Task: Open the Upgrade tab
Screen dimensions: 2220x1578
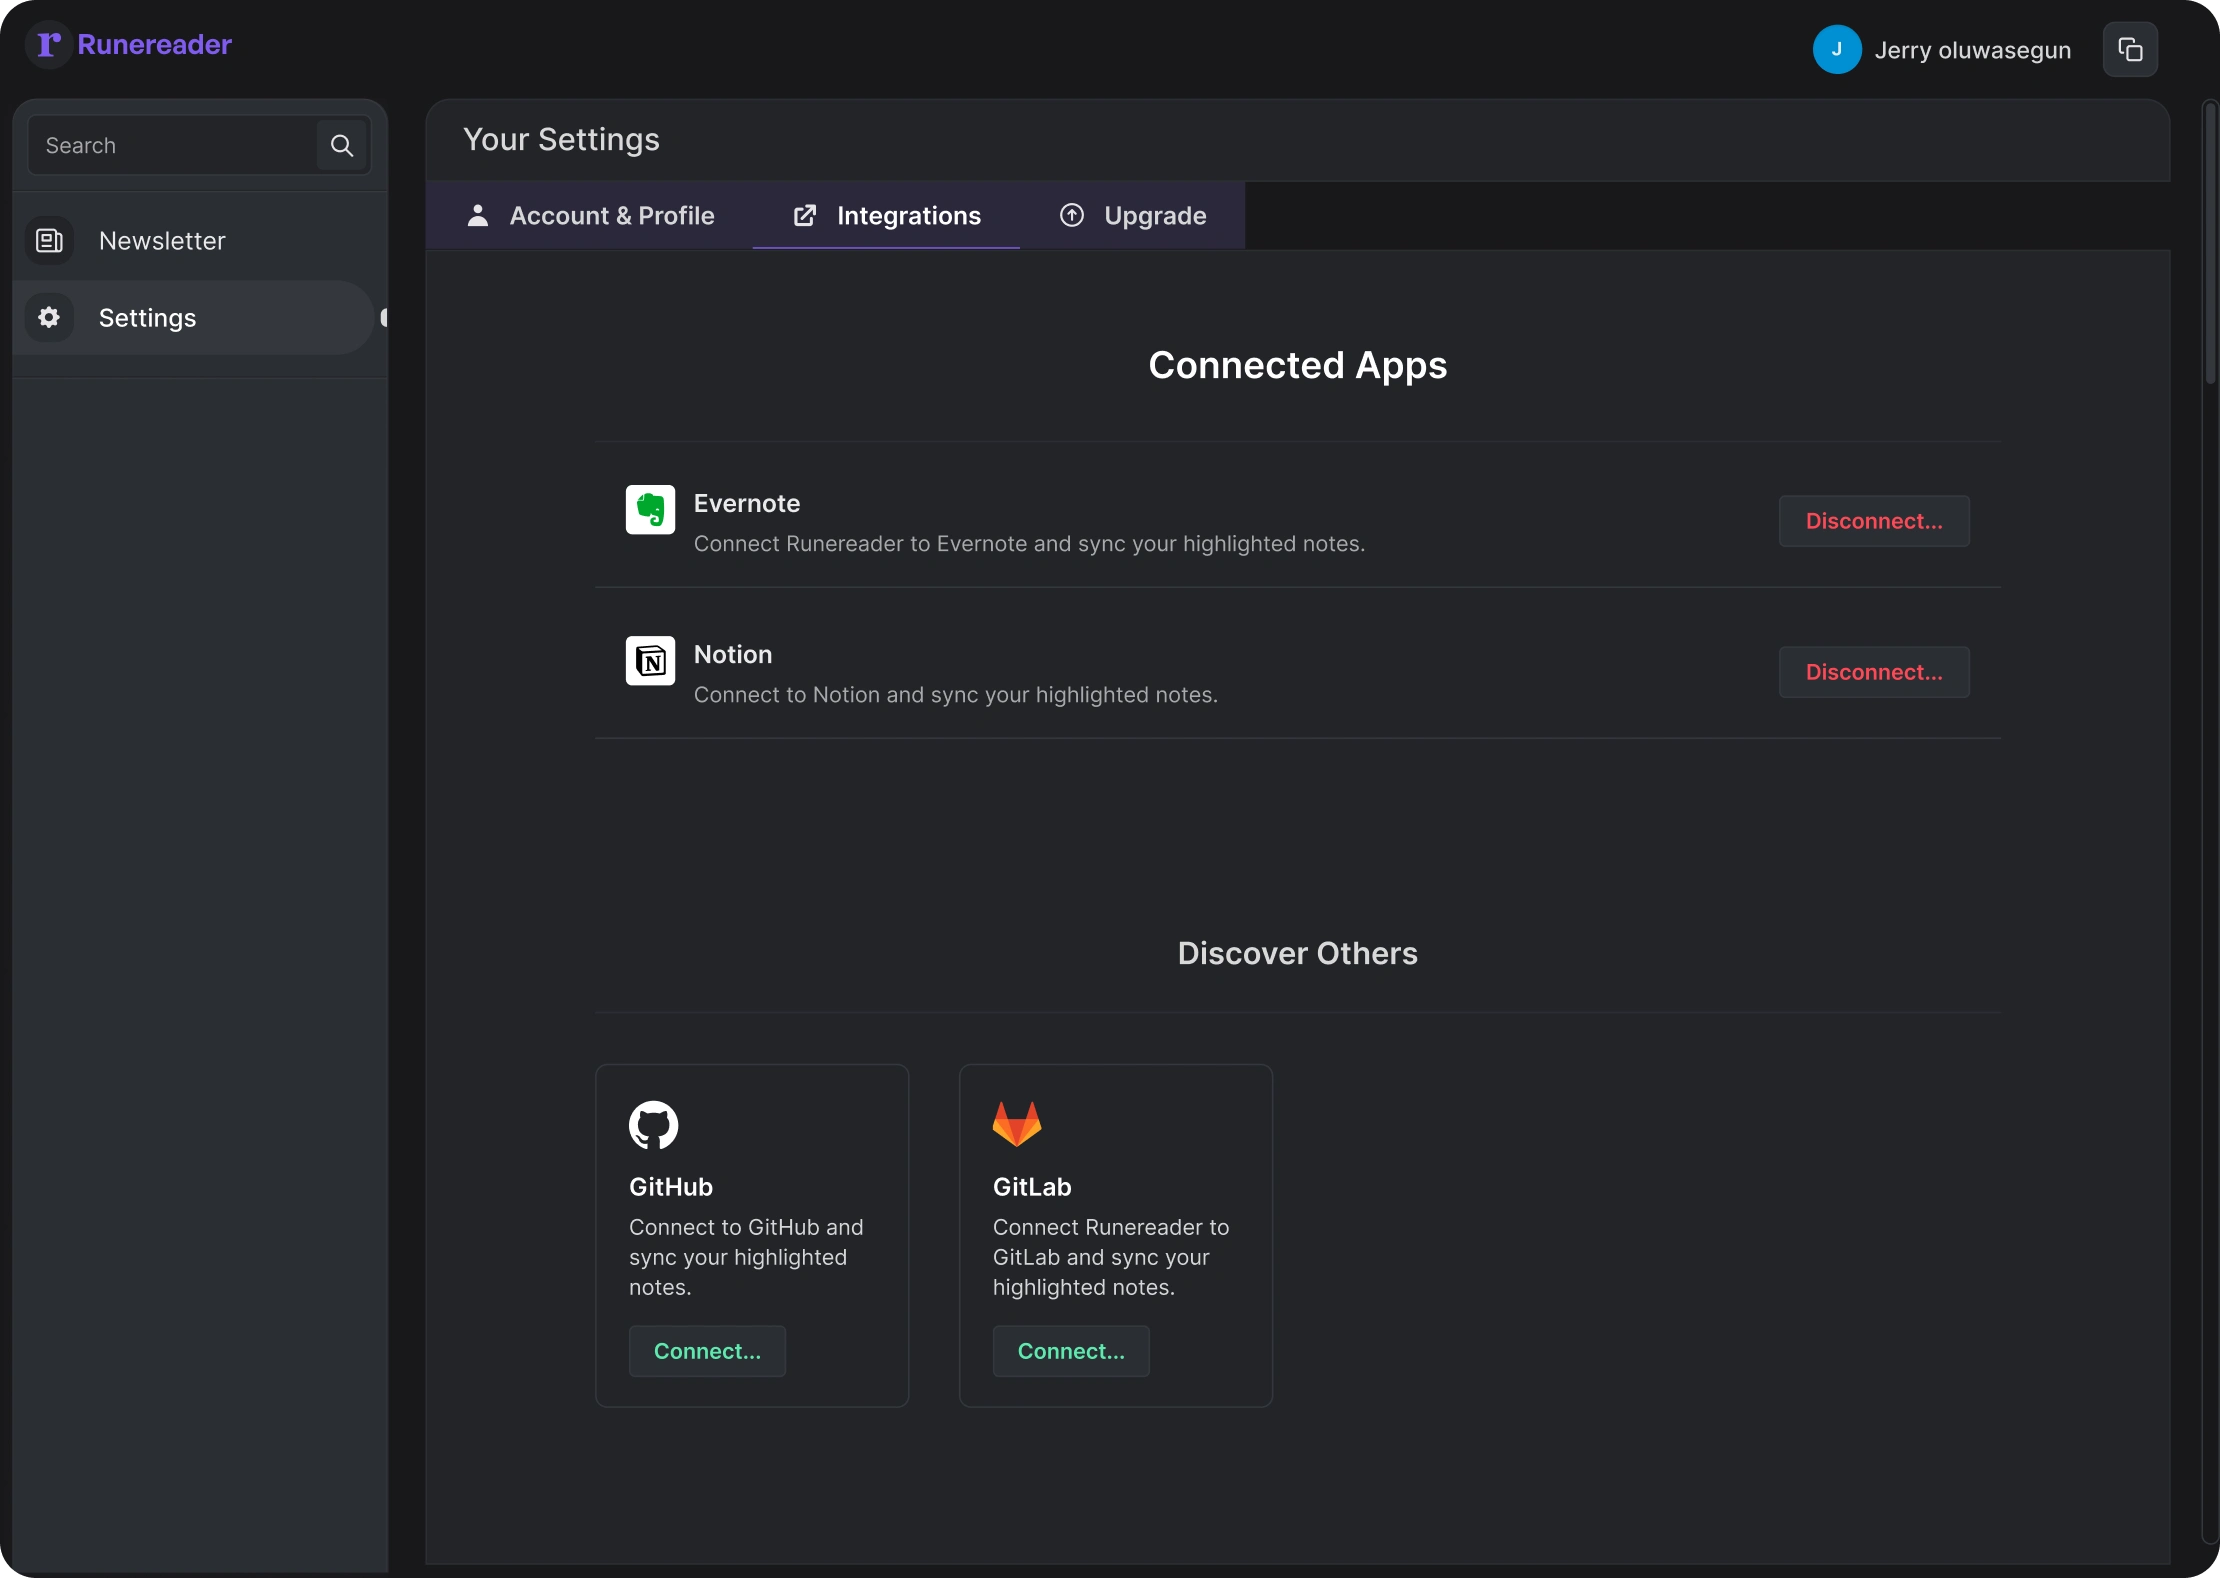Action: [1132, 215]
